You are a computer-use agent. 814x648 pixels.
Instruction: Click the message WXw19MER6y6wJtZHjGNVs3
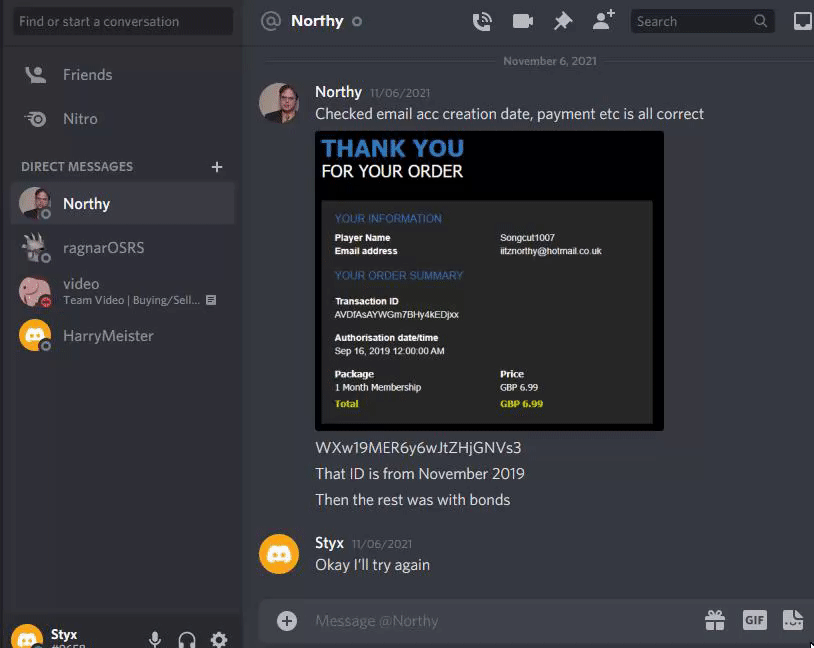click(418, 448)
